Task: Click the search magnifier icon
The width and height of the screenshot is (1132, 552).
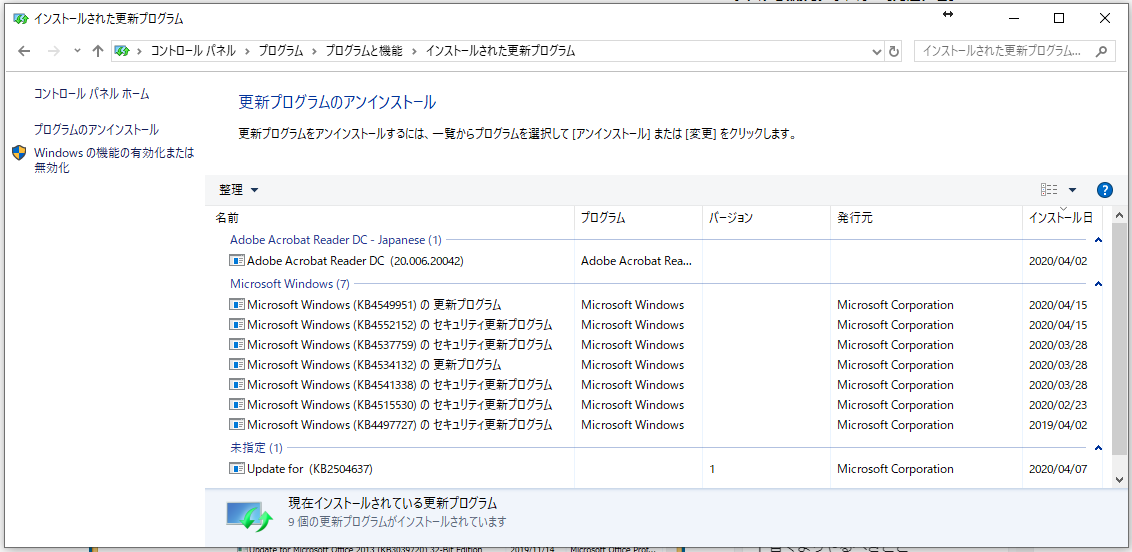Action: click(1101, 51)
